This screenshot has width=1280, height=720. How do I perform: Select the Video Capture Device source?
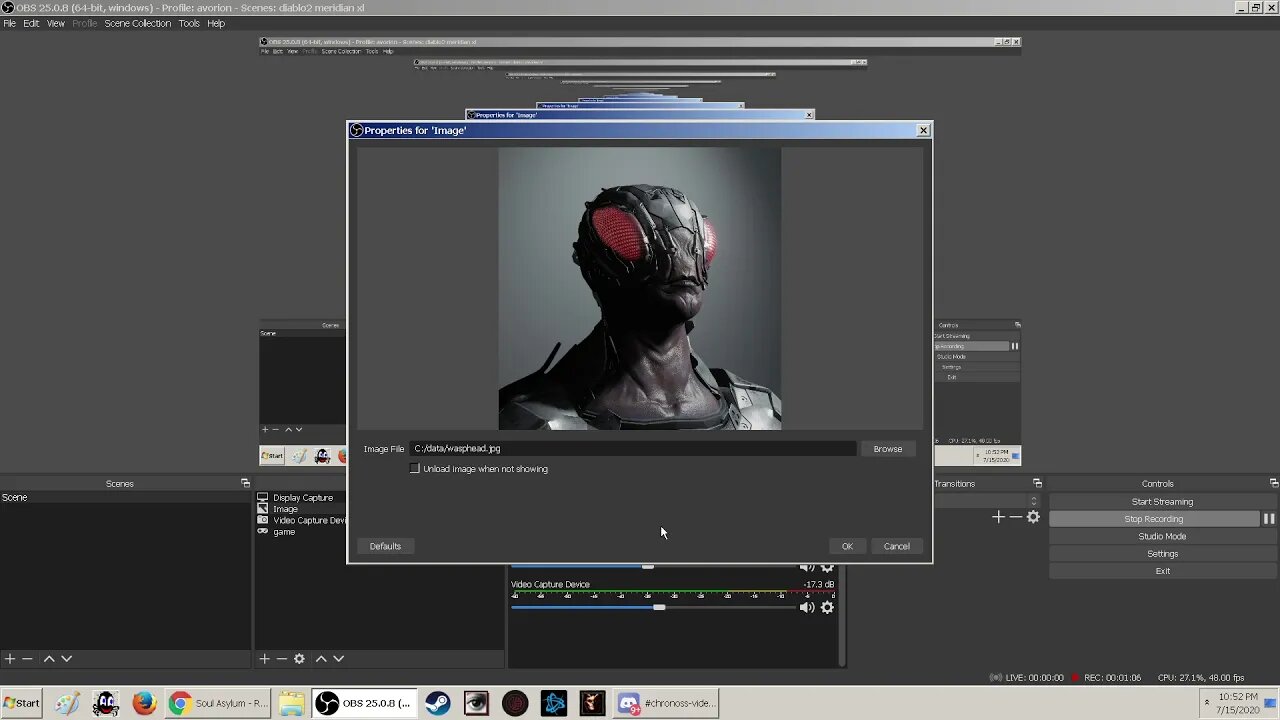point(309,520)
